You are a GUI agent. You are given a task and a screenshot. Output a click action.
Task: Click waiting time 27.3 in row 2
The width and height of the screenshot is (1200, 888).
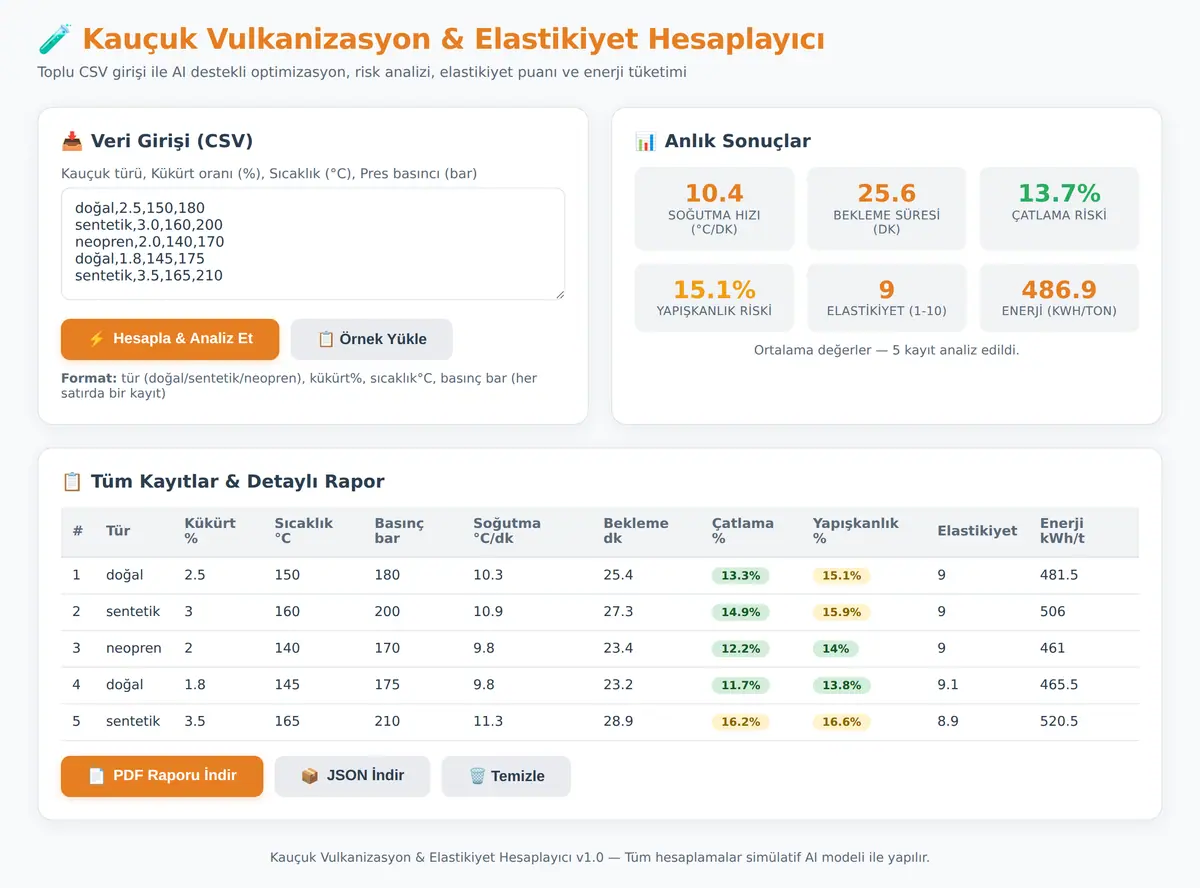click(x=618, y=611)
